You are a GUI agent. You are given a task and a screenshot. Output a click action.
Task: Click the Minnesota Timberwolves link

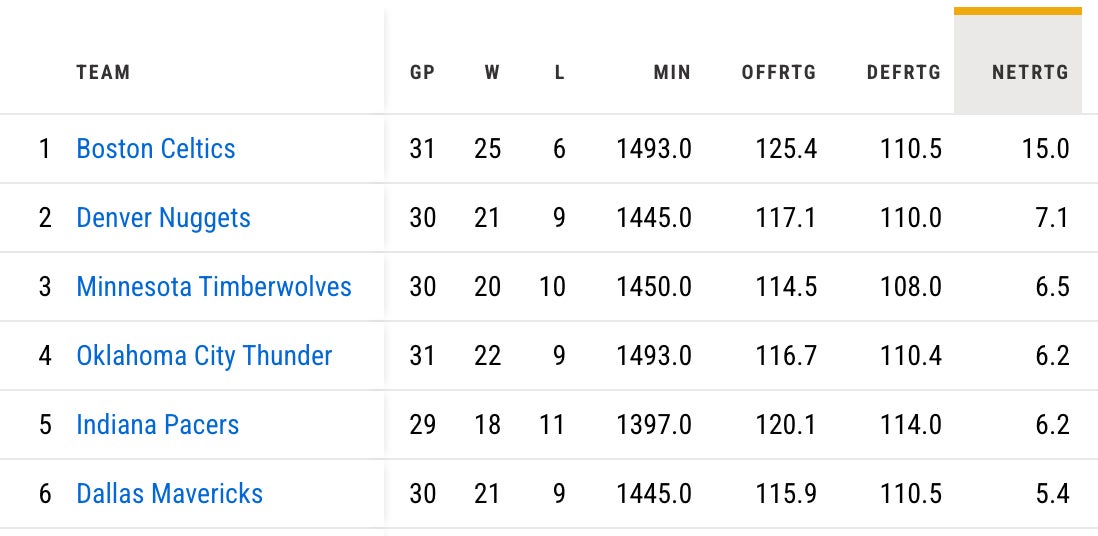[x=214, y=287]
